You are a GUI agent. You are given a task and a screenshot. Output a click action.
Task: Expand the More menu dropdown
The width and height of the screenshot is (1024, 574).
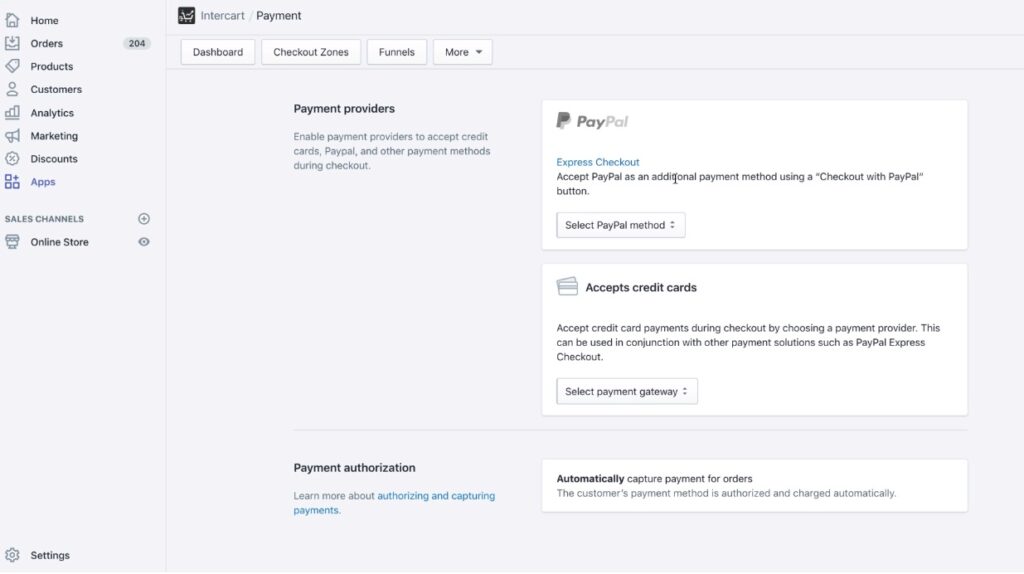click(x=462, y=52)
